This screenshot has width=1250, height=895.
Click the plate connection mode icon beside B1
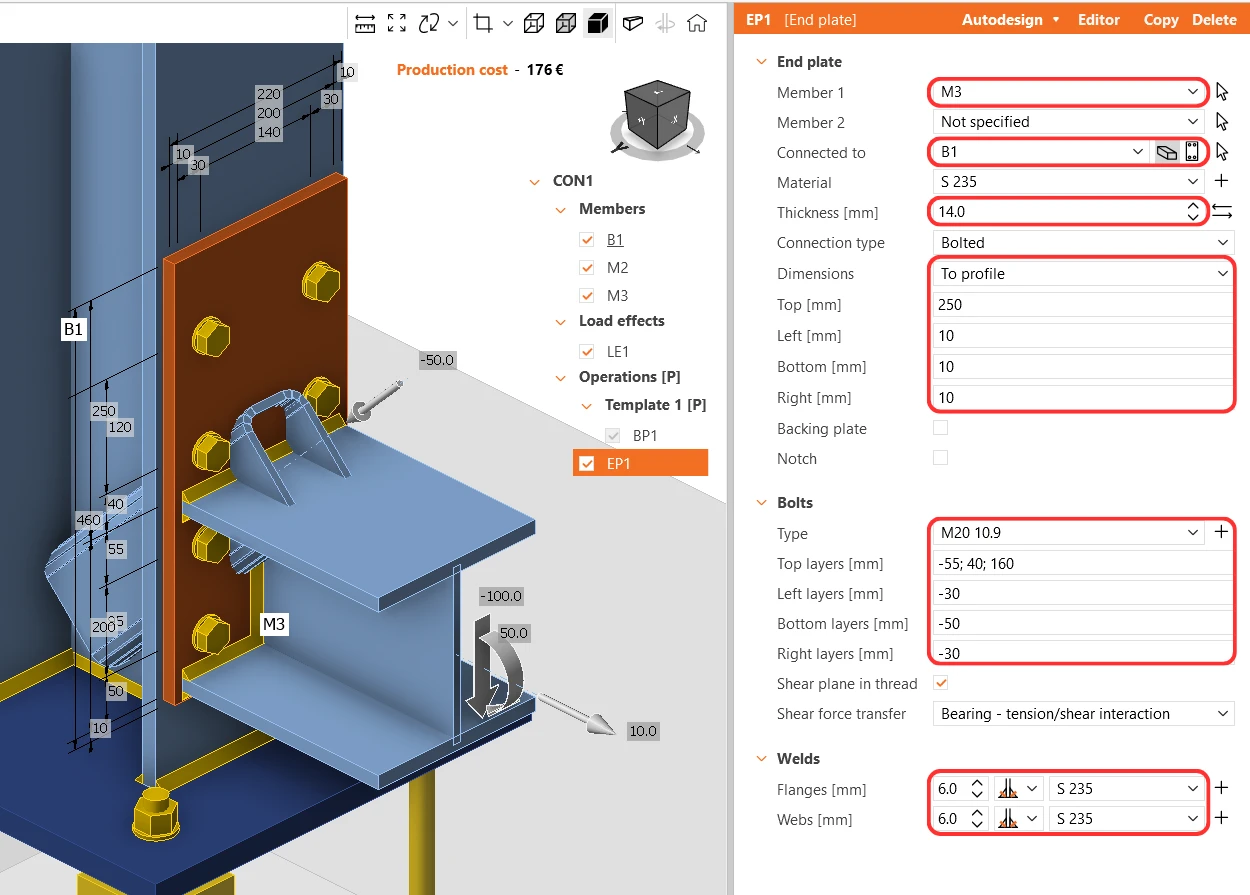pyautogui.click(x=1166, y=152)
